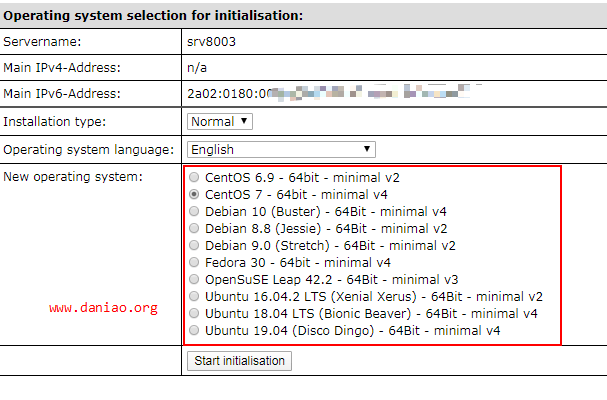Click the servername value srv8003

(x=211, y=41)
